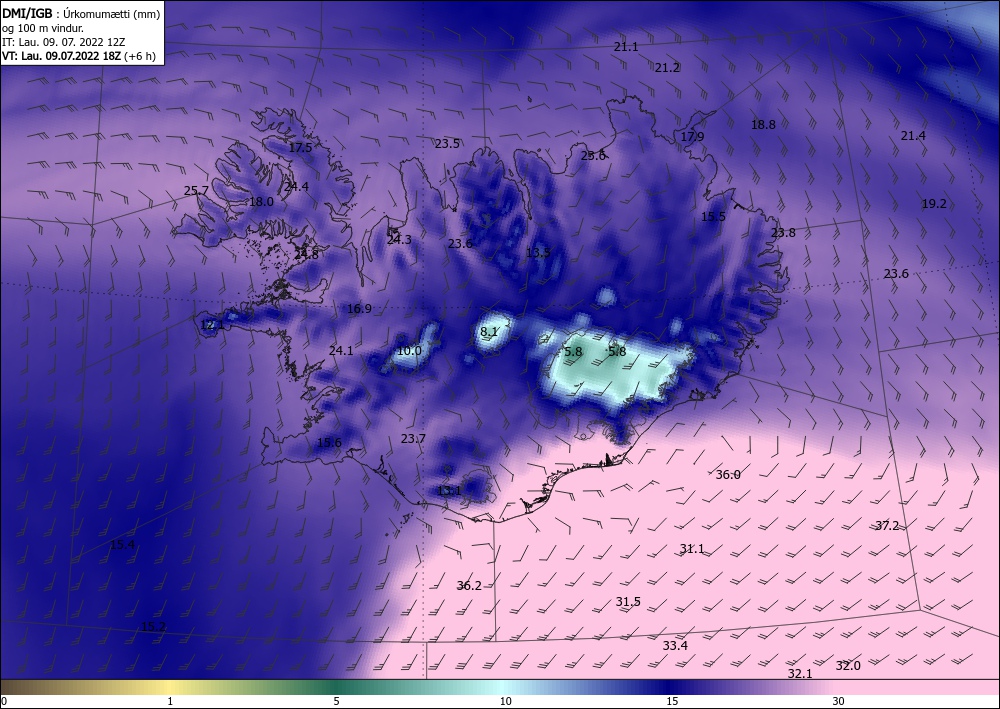1000x709 pixels.
Task: Click the 33.4 value
Action: 675,646
